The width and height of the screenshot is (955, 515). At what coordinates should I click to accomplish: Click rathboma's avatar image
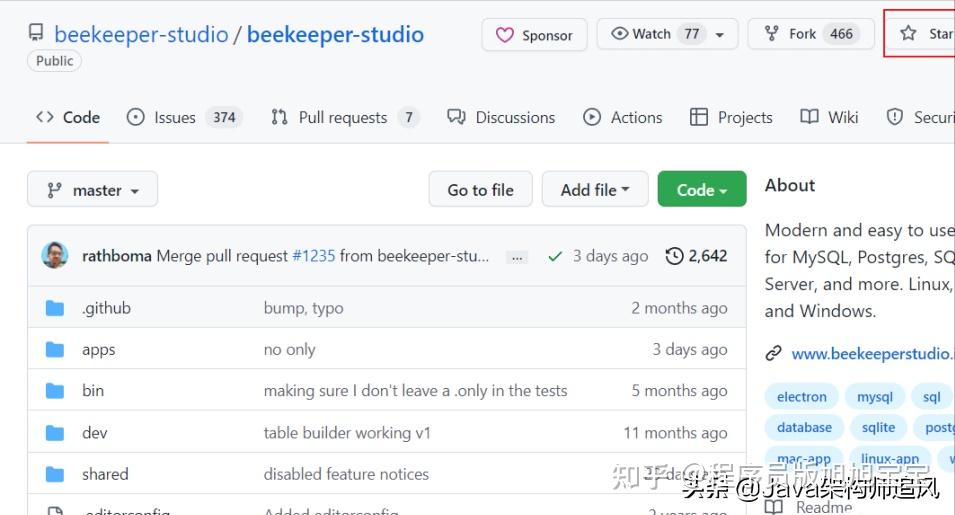click(x=55, y=255)
